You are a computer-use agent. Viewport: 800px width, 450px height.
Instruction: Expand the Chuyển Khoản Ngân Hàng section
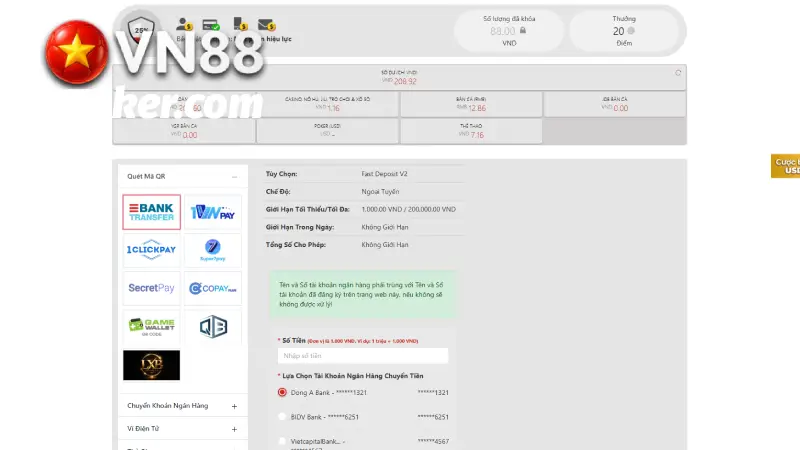[x=234, y=406]
